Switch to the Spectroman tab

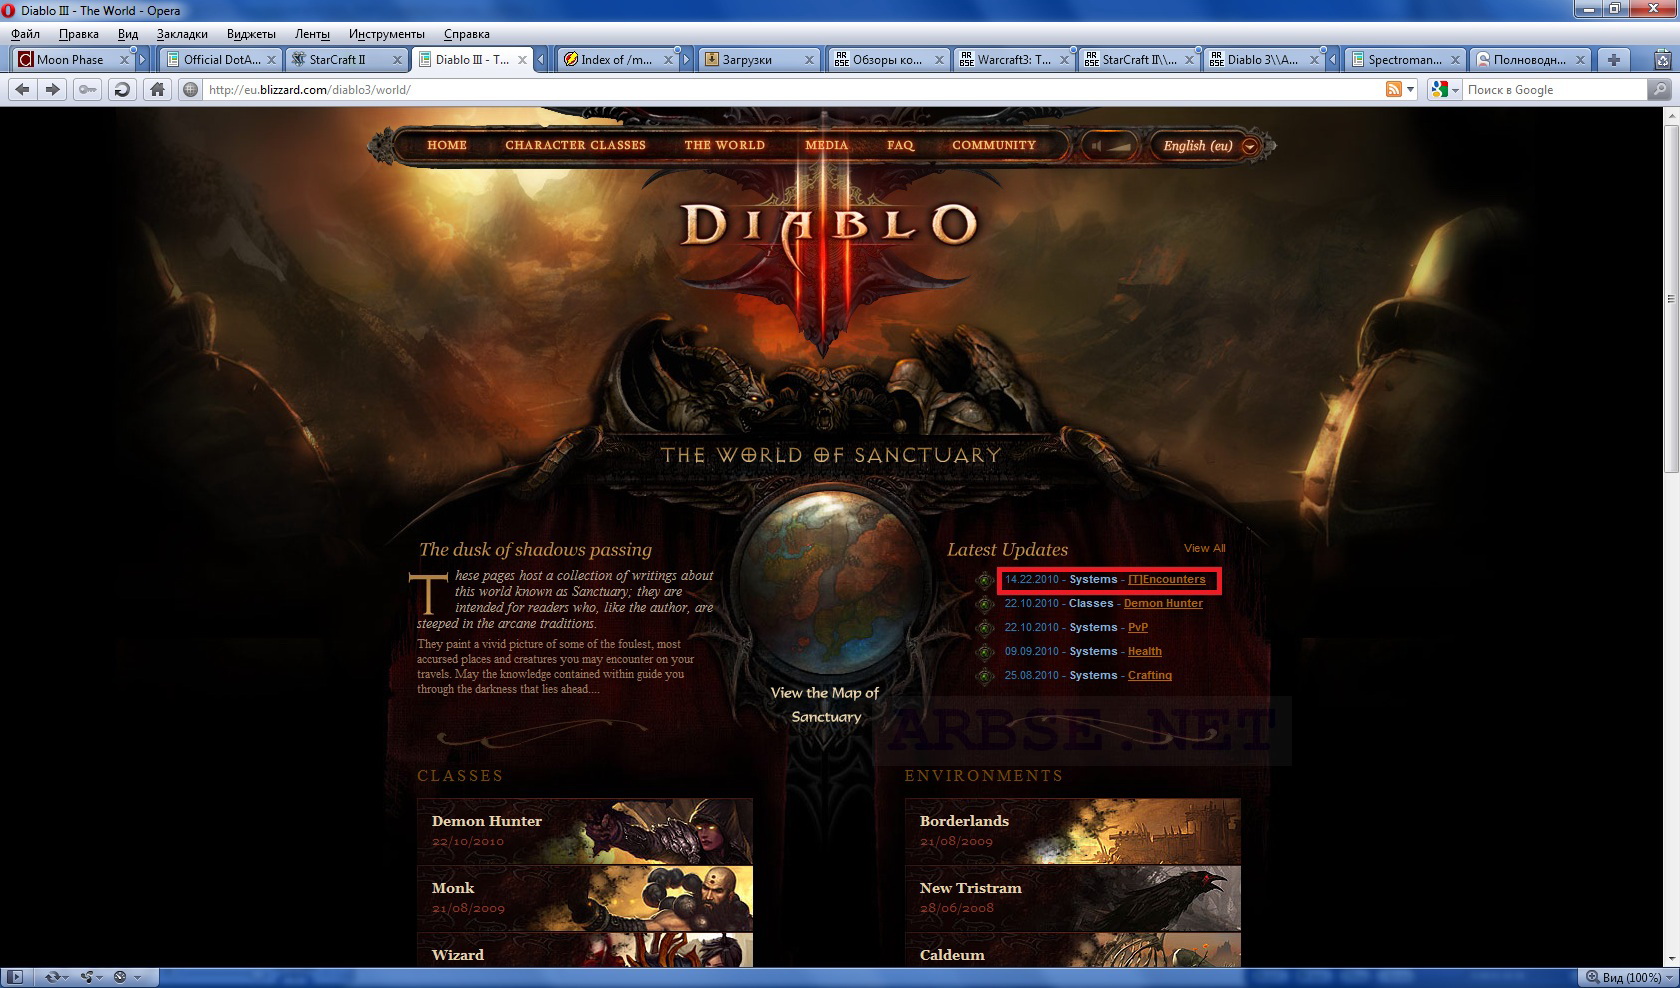click(x=1404, y=60)
